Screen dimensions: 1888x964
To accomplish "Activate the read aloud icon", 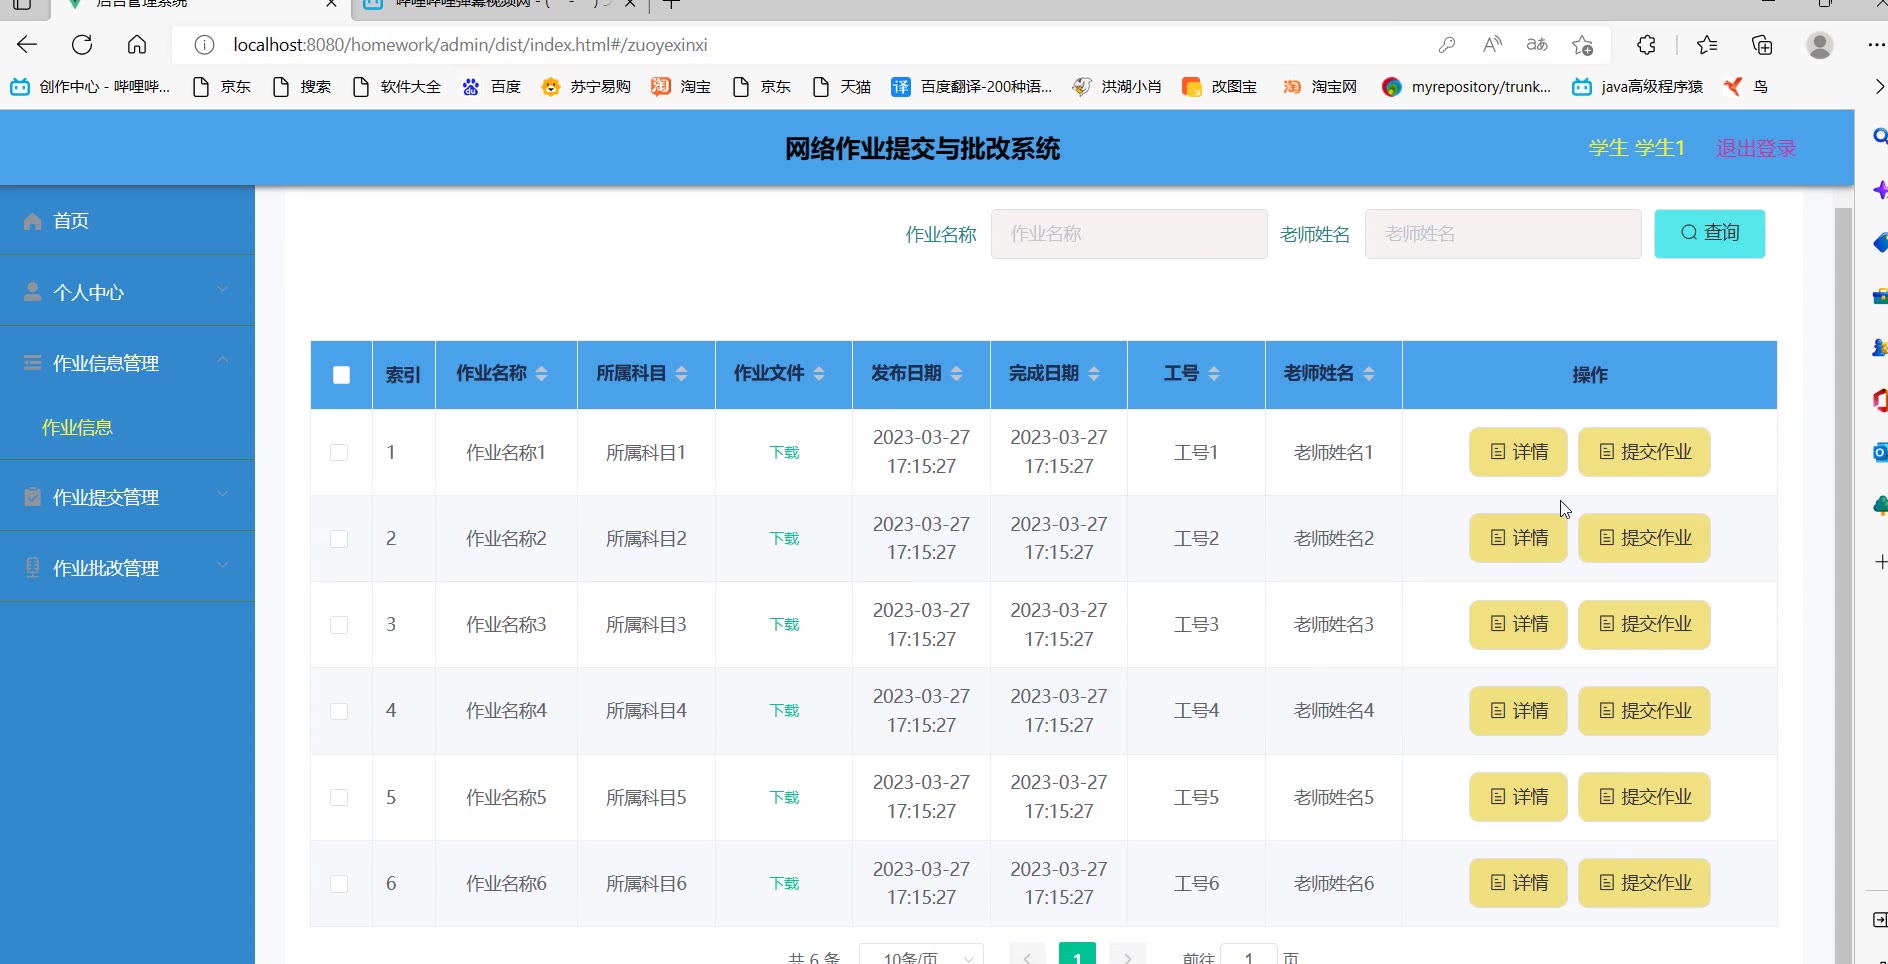I will [x=1492, y=45].
